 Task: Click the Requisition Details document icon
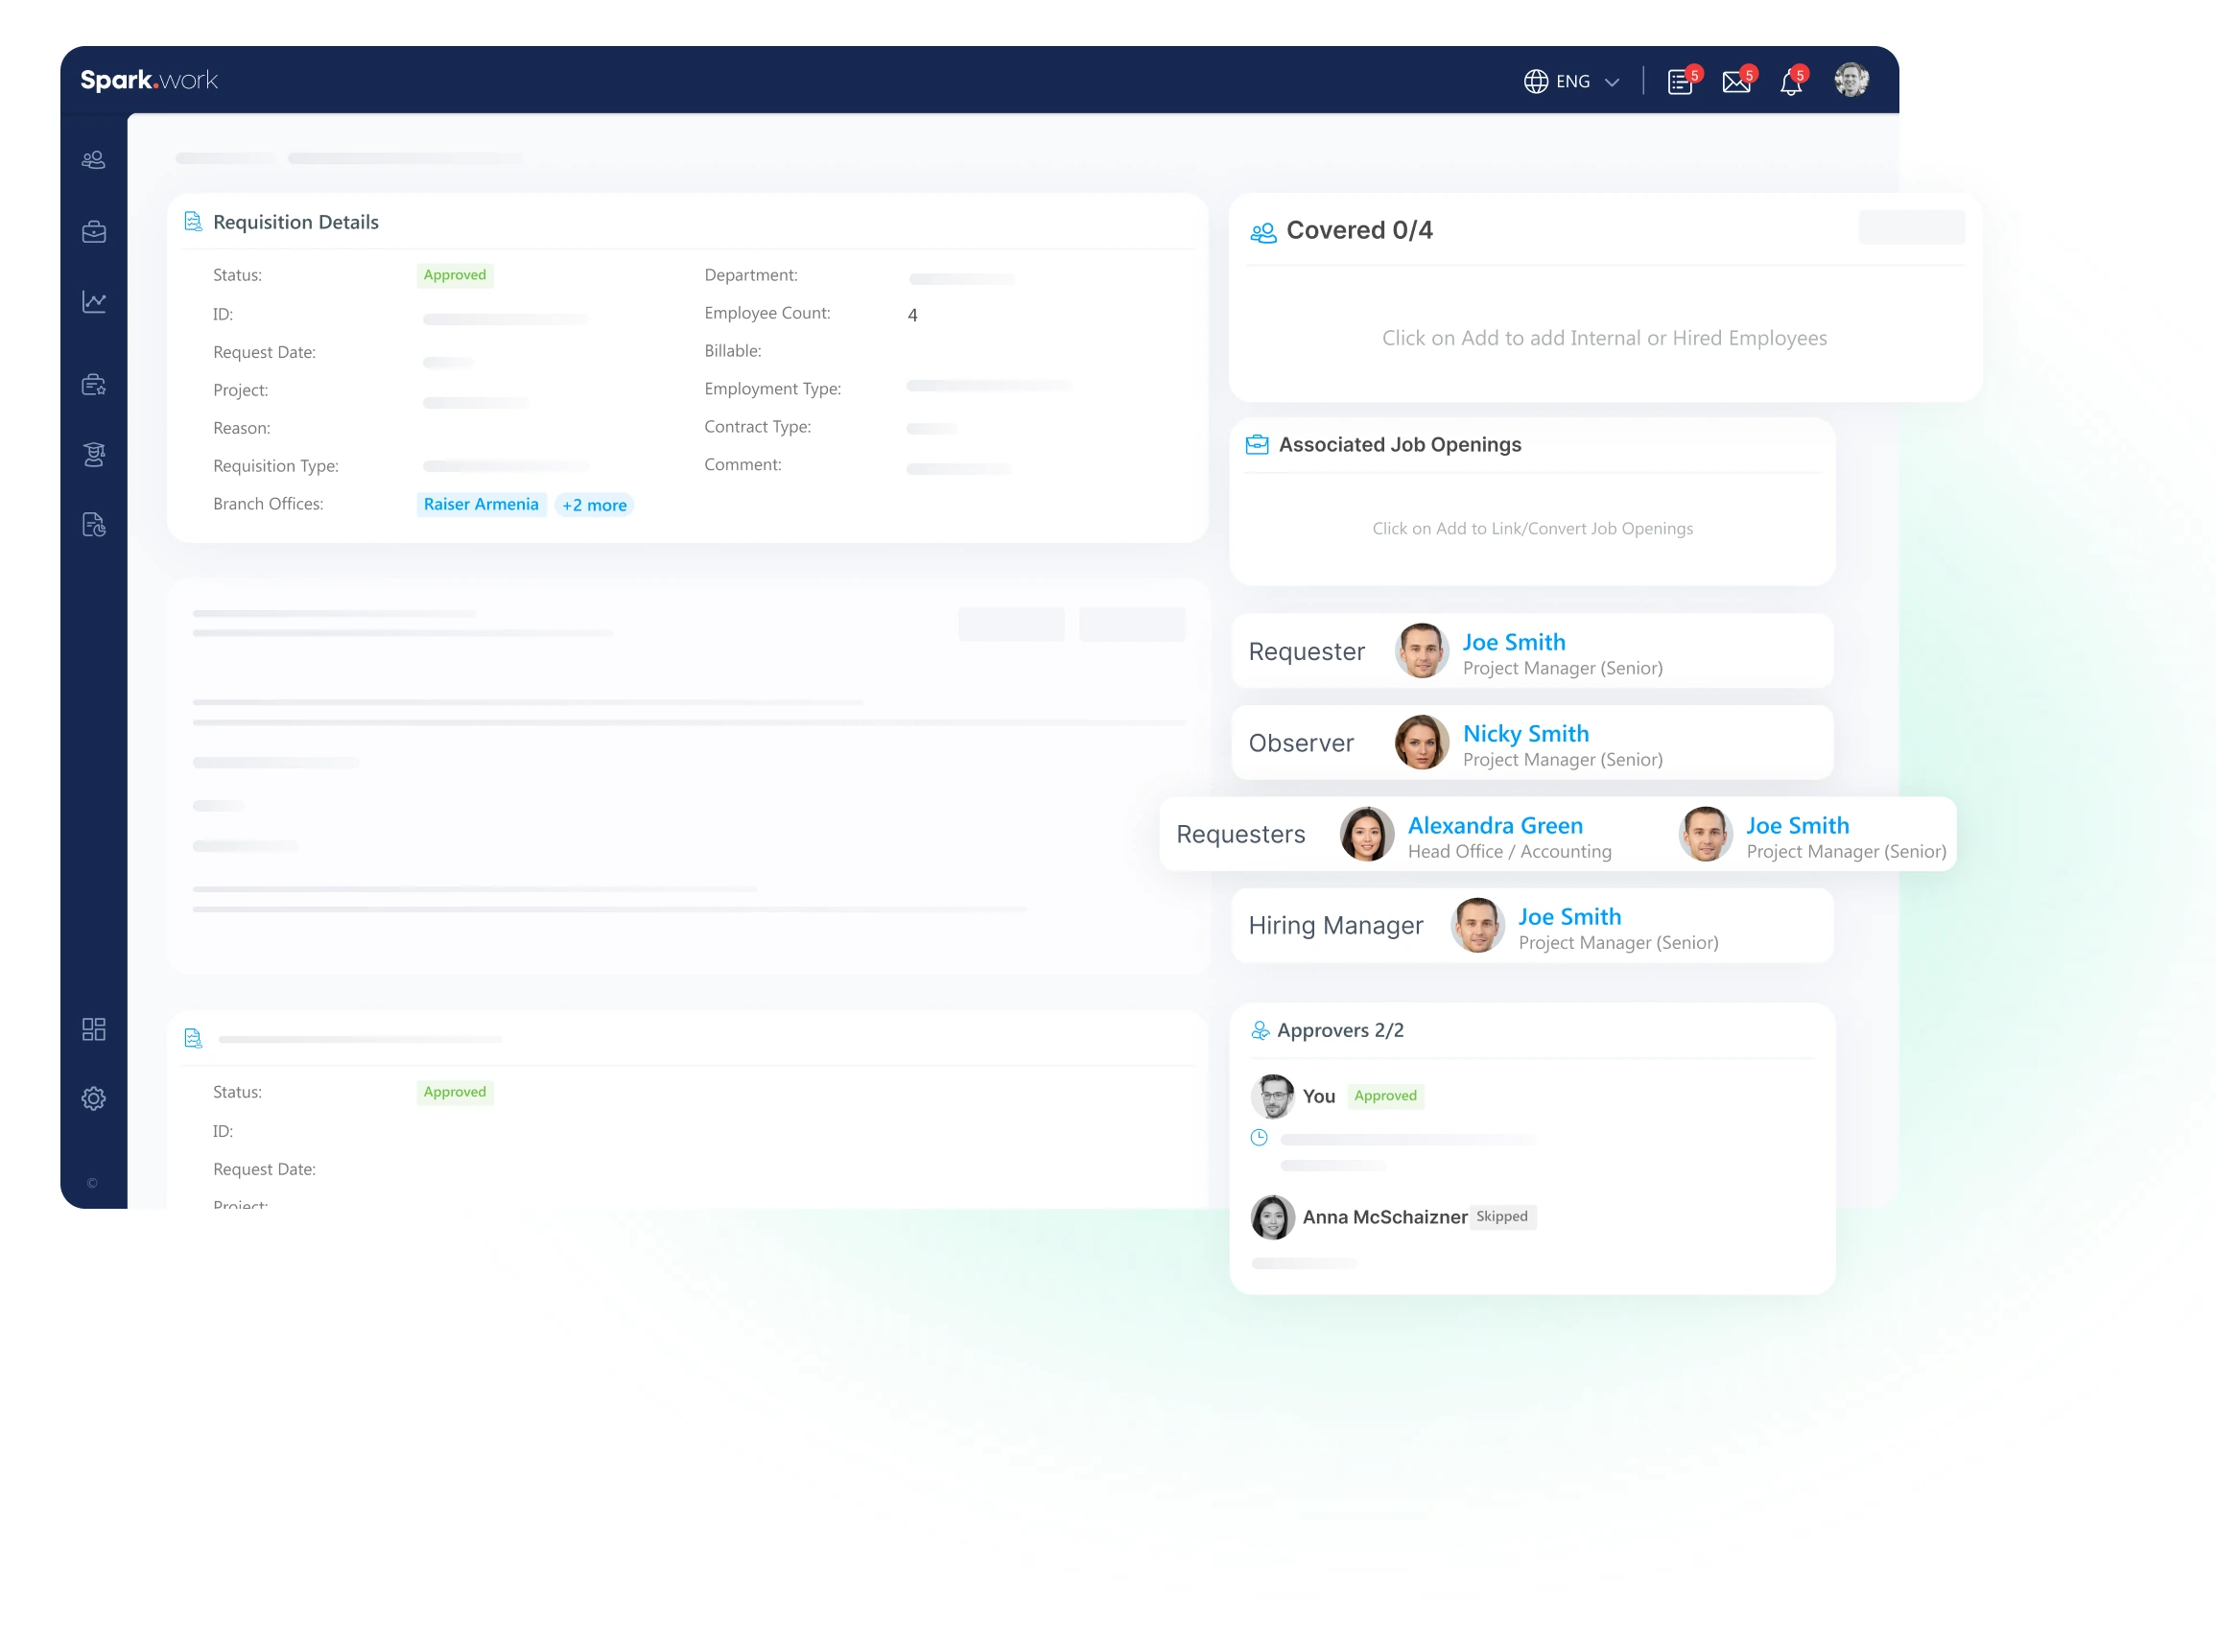pos(193,222)
